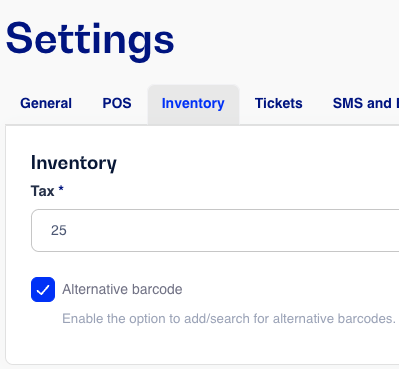Open the POS tab
The image size is (399, 369).
tap(117, 103)
